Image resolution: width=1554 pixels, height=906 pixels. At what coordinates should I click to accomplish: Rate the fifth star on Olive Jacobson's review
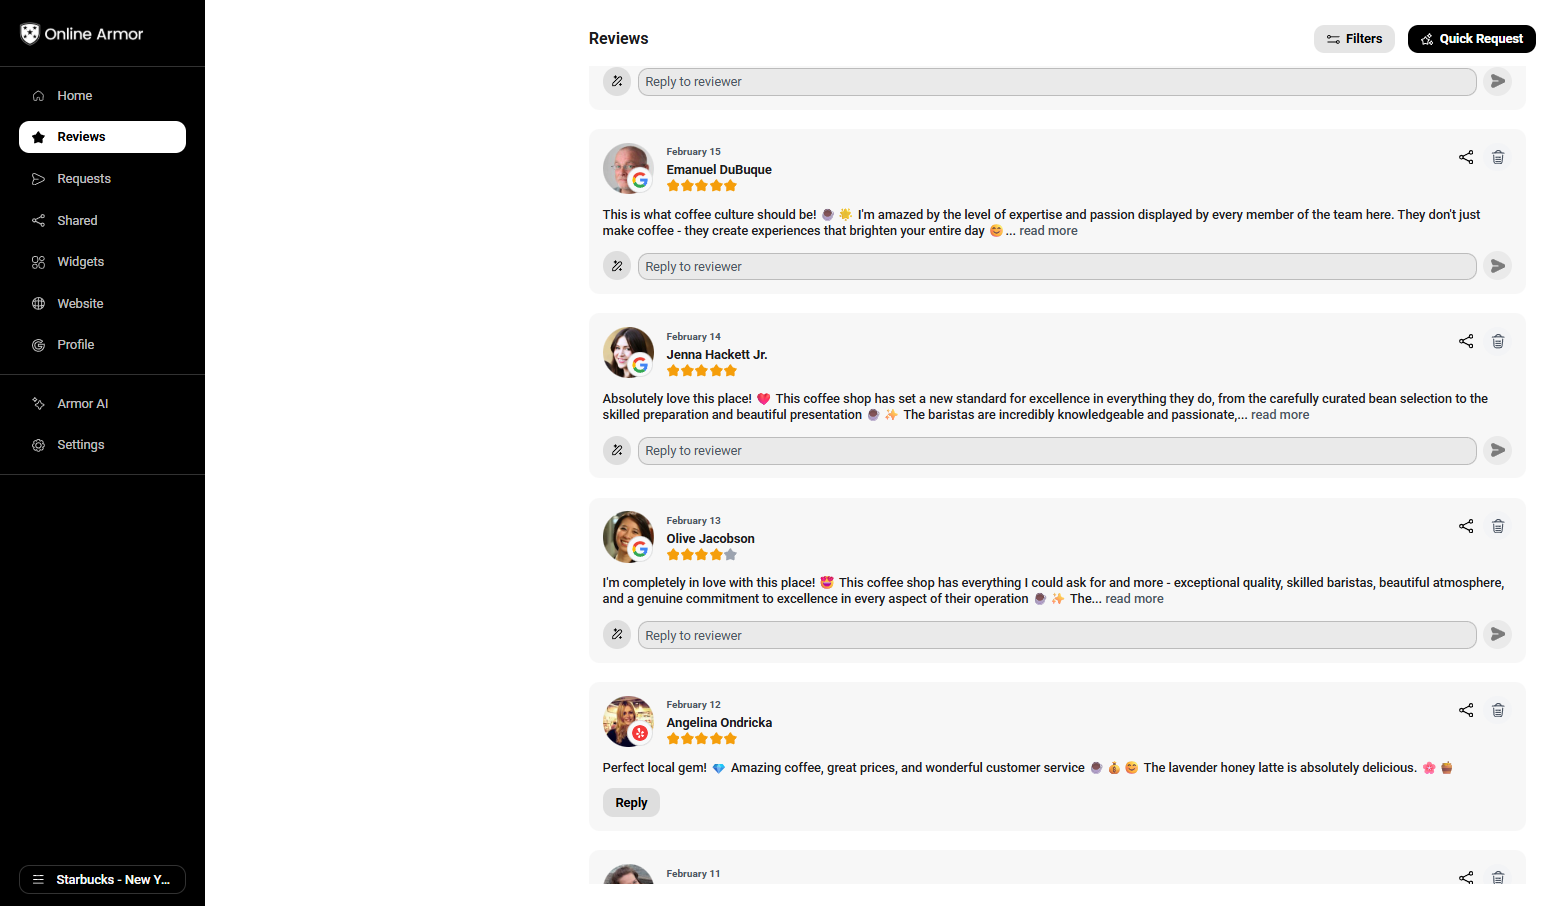[x=731, y=554]
